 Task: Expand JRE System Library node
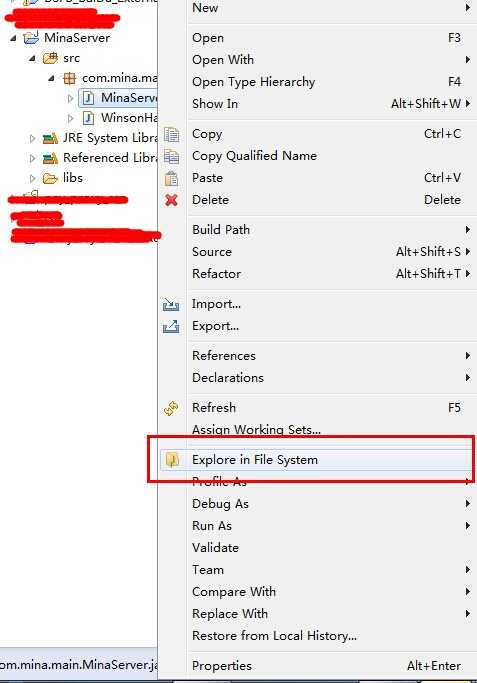click(x=32, y=139)
